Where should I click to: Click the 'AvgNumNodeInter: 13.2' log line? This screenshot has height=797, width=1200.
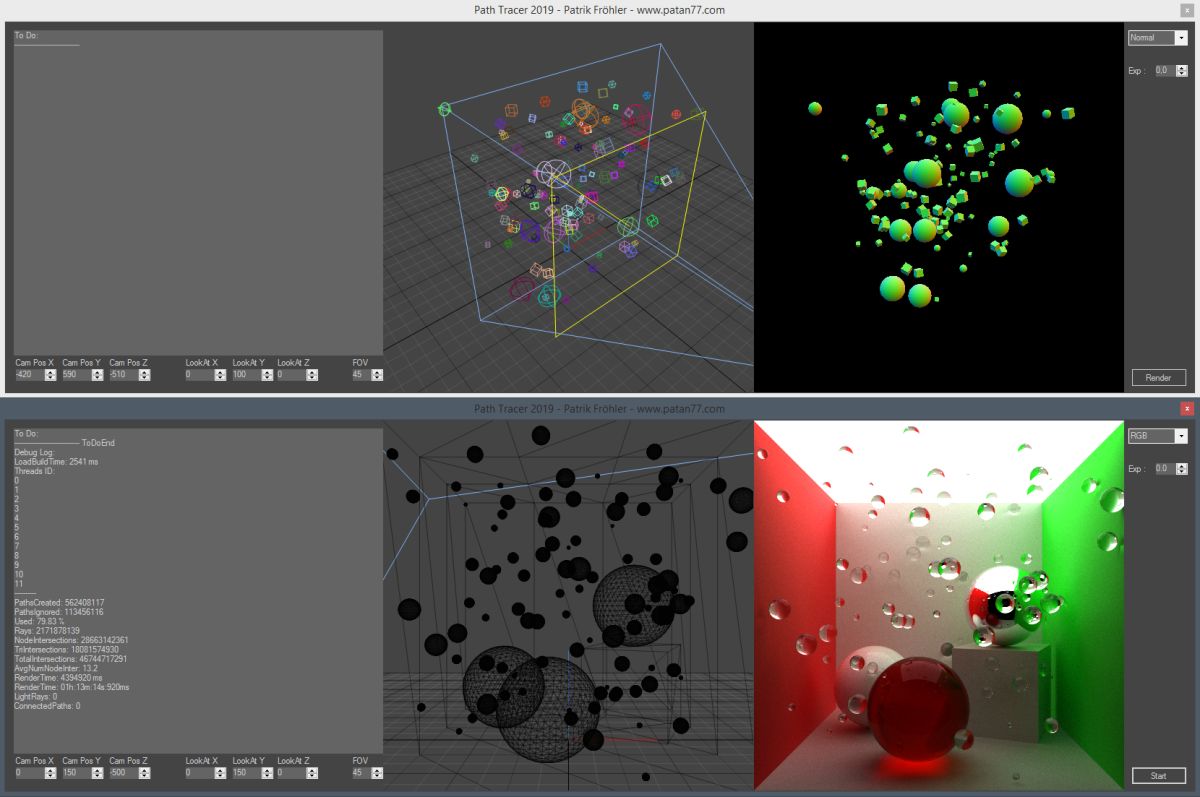coord(55,668)
